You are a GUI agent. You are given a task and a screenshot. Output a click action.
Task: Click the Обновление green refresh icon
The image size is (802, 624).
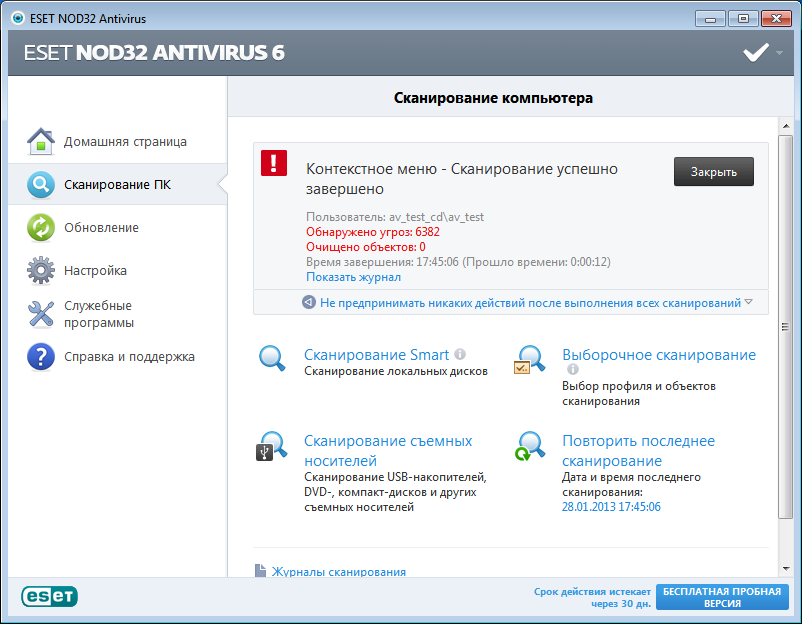(x=40, y=228)
